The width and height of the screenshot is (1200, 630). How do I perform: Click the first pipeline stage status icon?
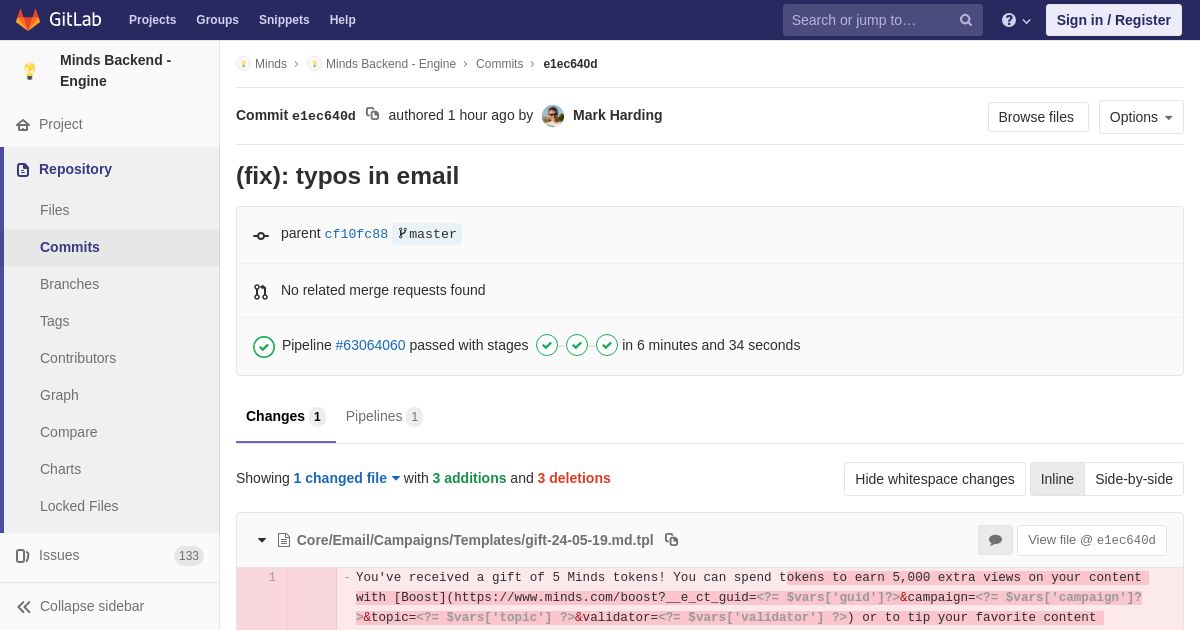pos(547,345)
